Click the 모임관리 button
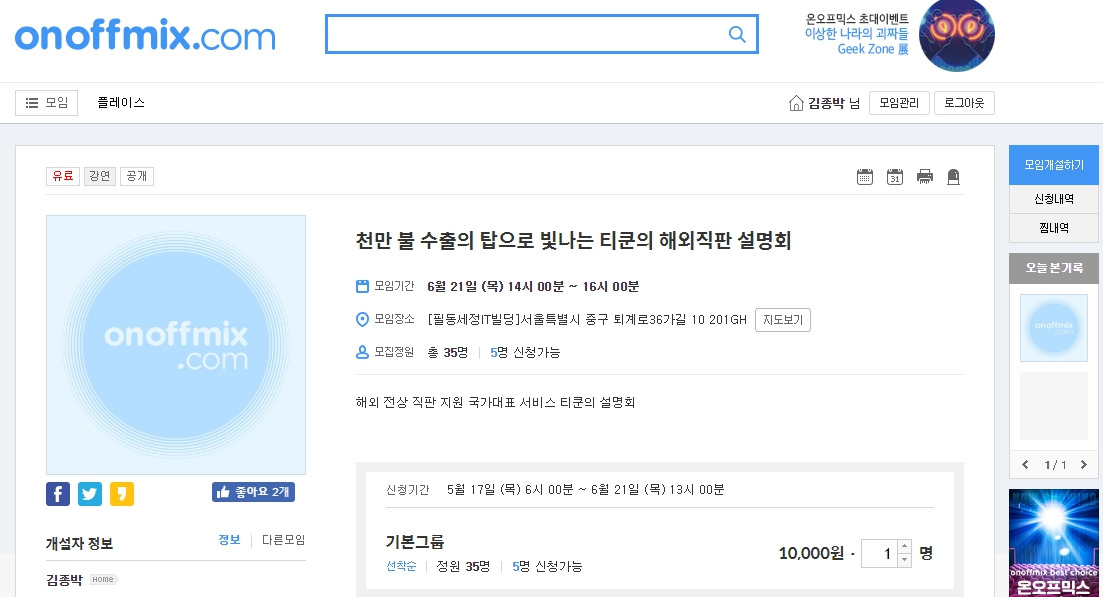The width and height of the screenshot is (1103, 597). click(x=899, y=103)
